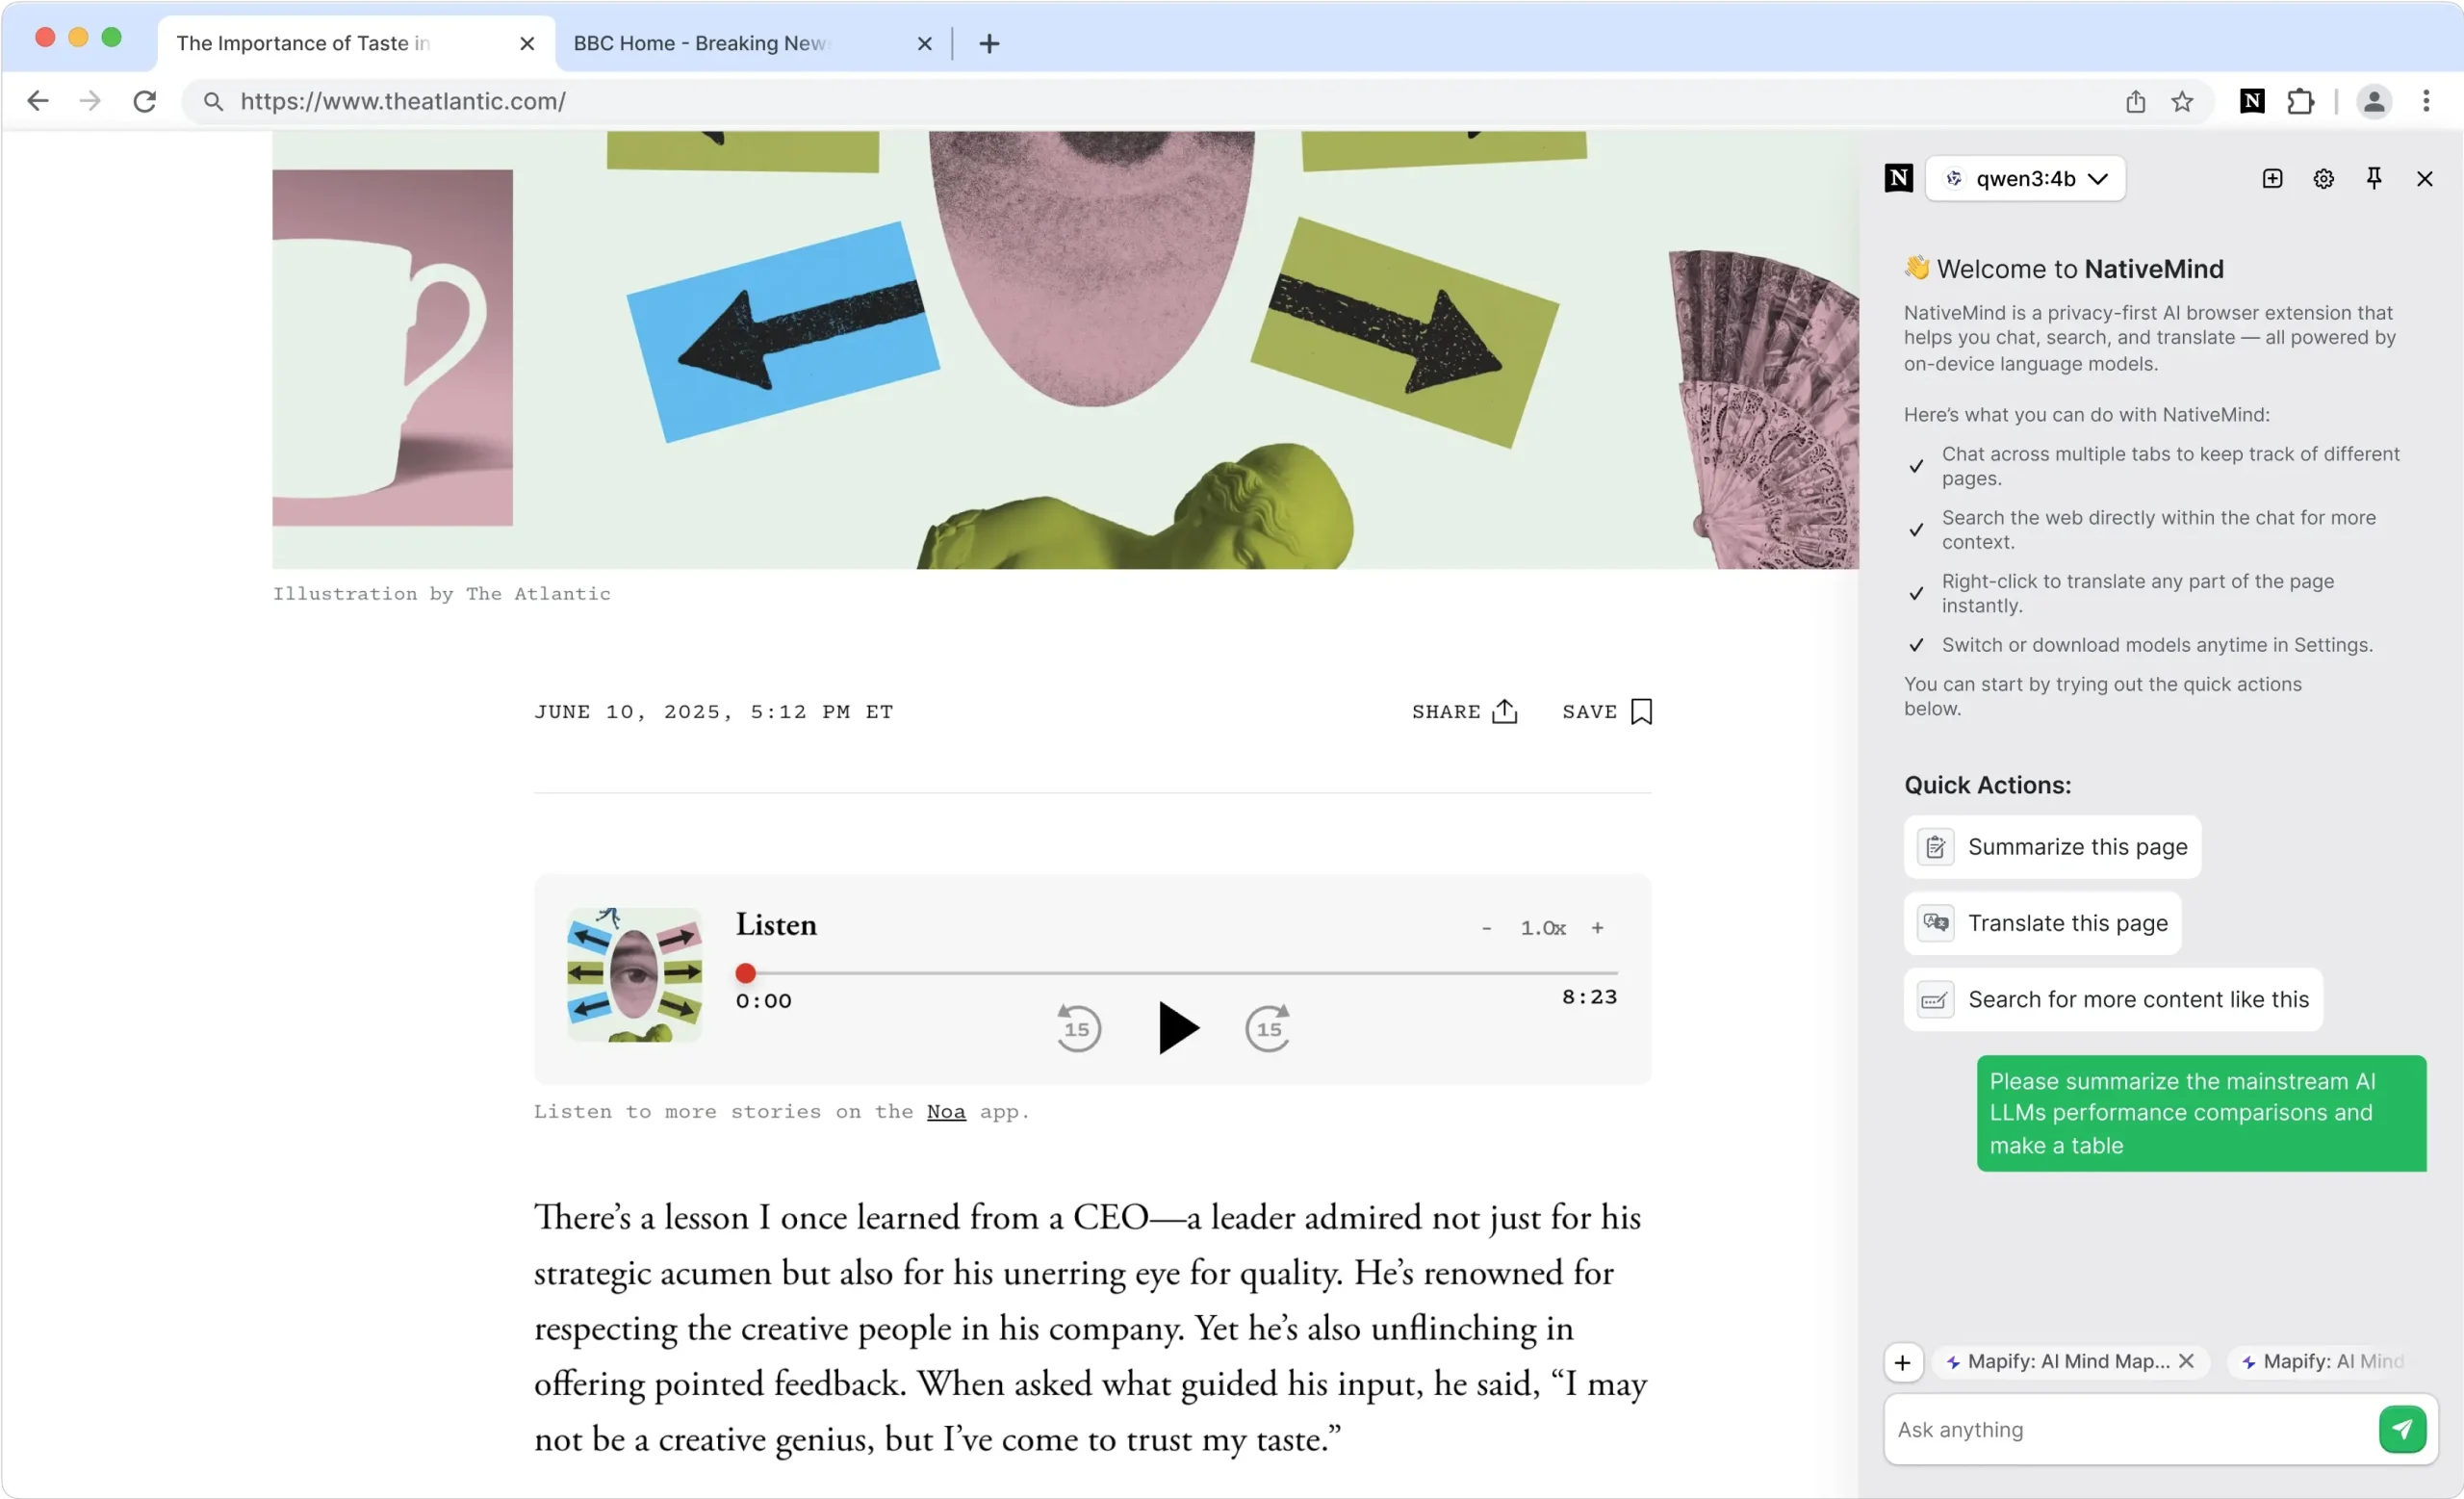This screenshot has height=1499, width=2464.
Task: Open a new browser tab
Action: pyautogui.click(x=988, y=43)
